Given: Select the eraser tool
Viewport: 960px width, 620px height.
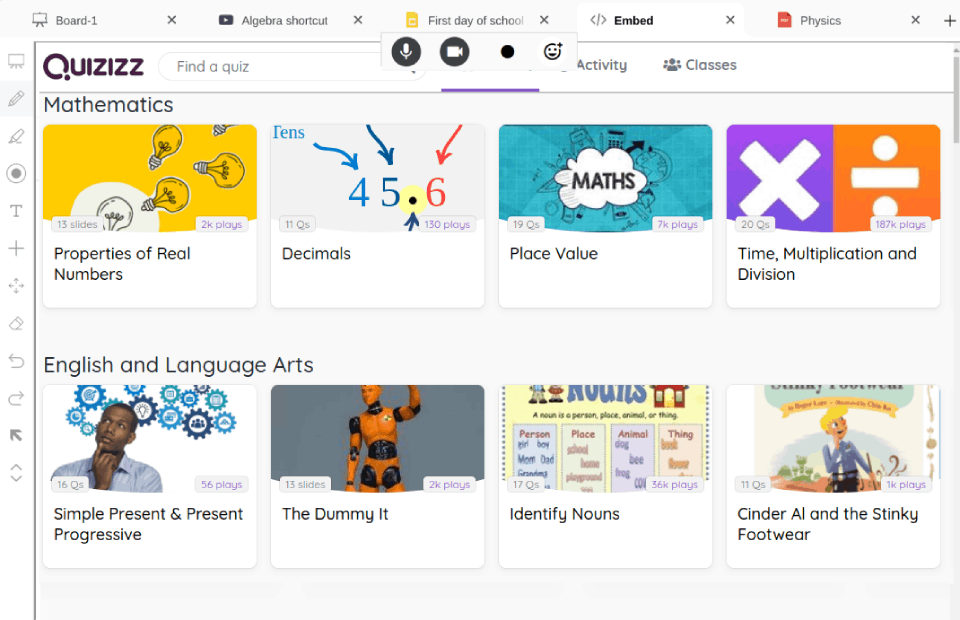Looking at the screenshot, I should pyautogui.click(x=16, y=324).
